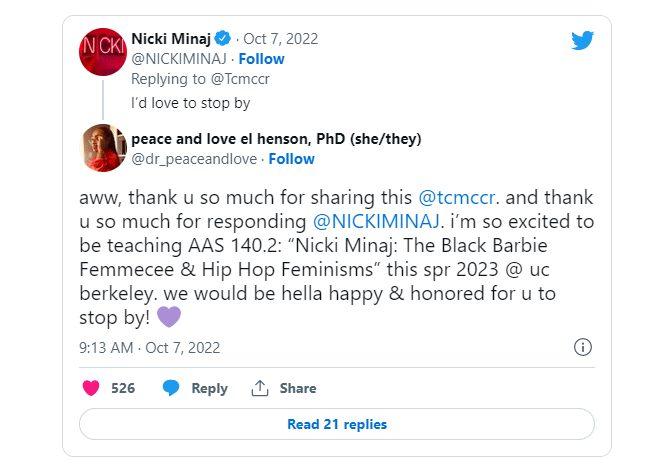
Task: Click the reply speech bubble icon
Action: [171, 388]
